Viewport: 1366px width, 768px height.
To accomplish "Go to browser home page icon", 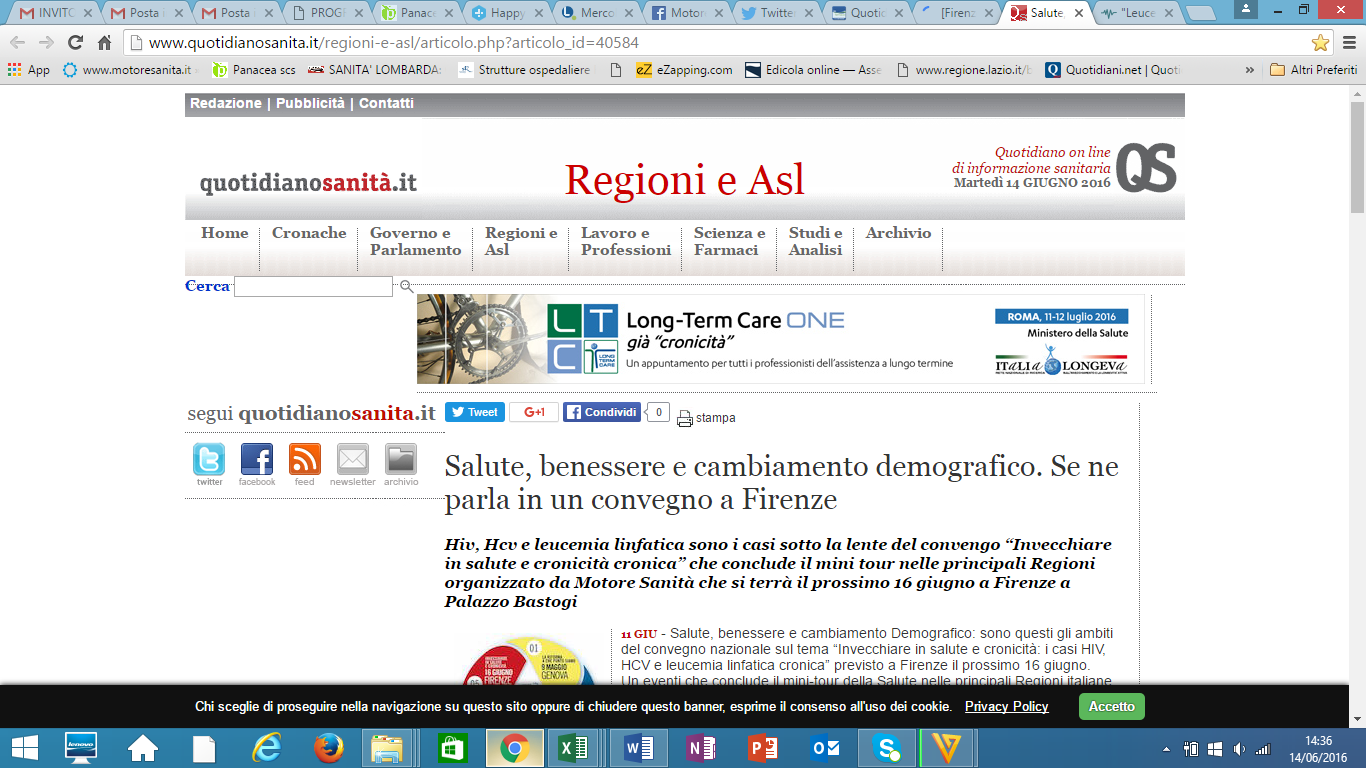I will pos(104,43).
